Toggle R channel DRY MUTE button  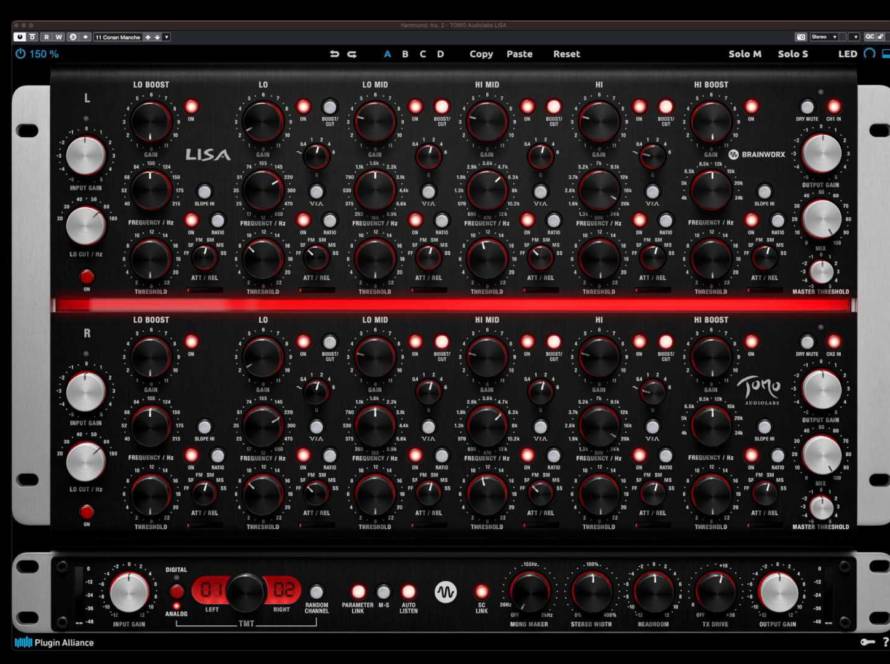pos(807,342)
